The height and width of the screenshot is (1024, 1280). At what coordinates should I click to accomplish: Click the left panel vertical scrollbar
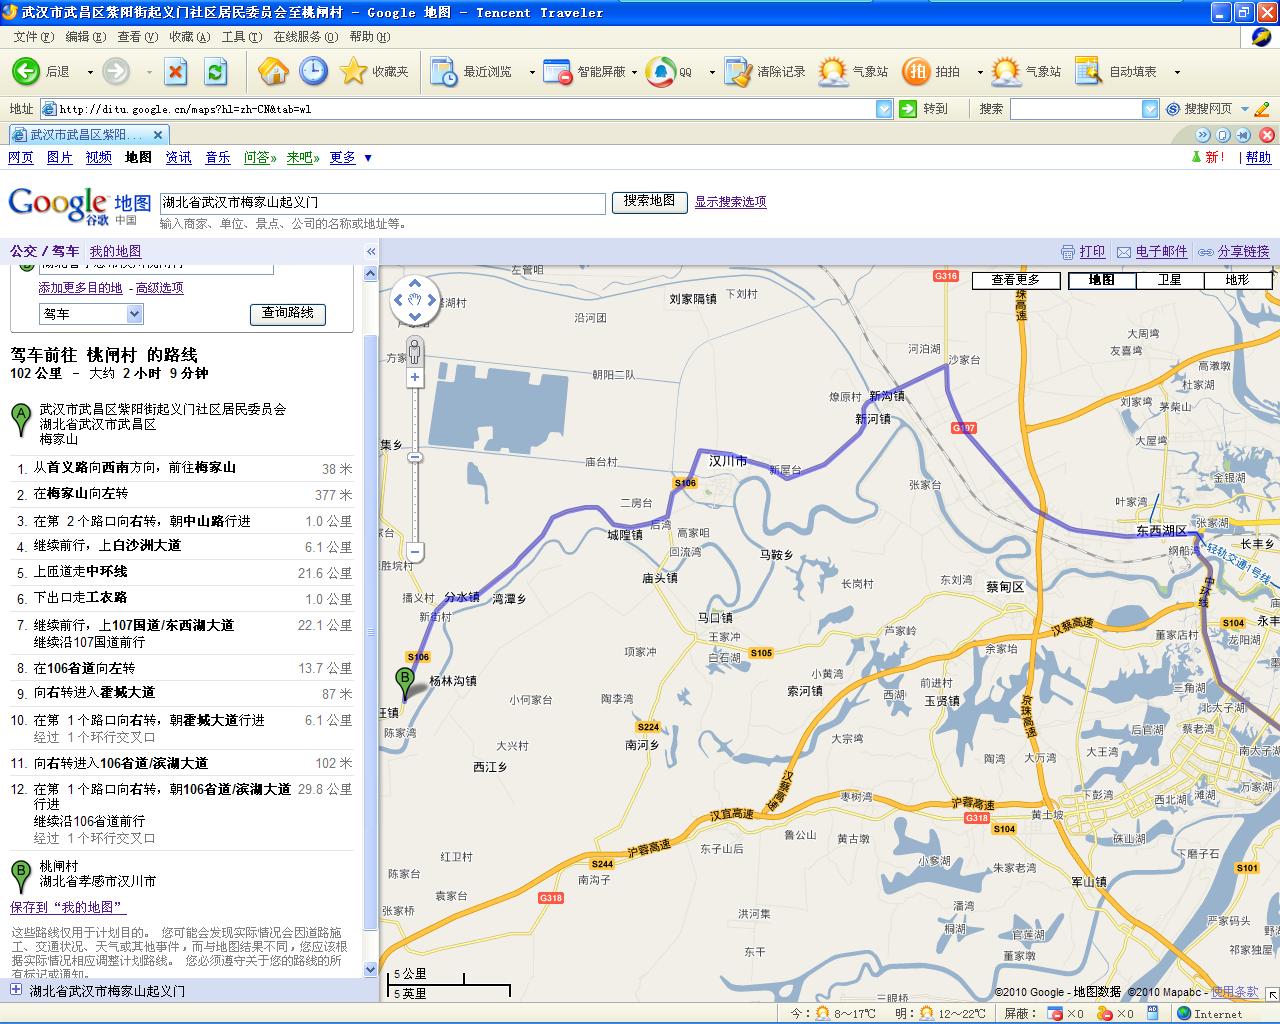pos(371,630)
